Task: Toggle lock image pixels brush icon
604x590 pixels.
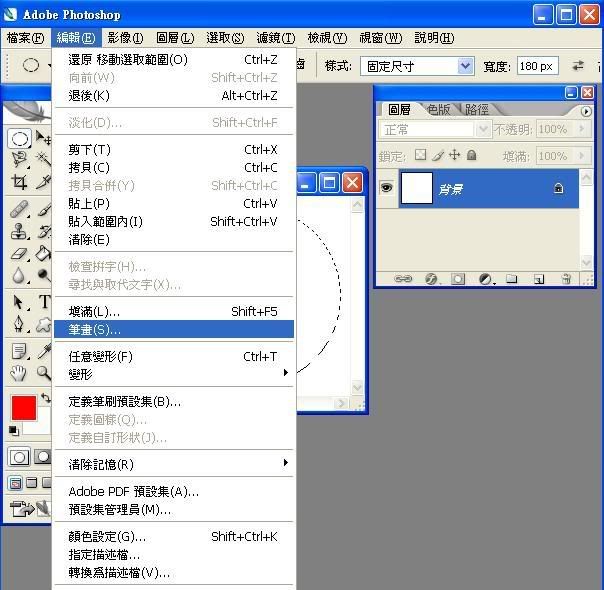Action: point(438,155)
